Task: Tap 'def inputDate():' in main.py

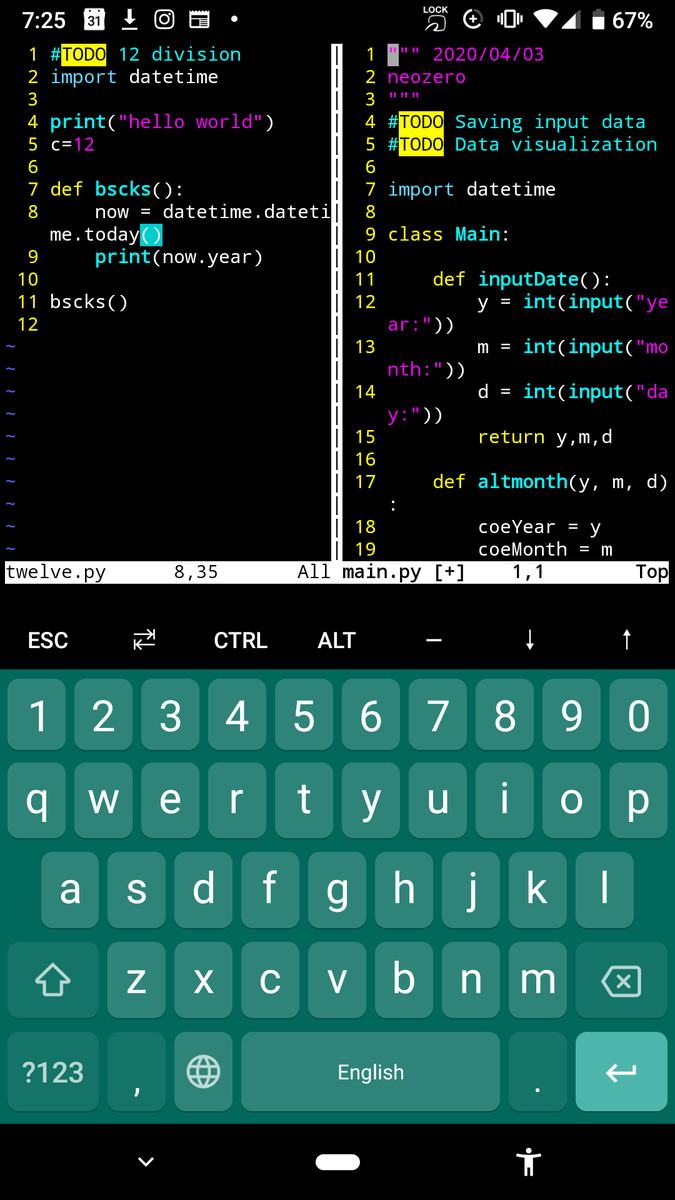Action: pos(522,279)
